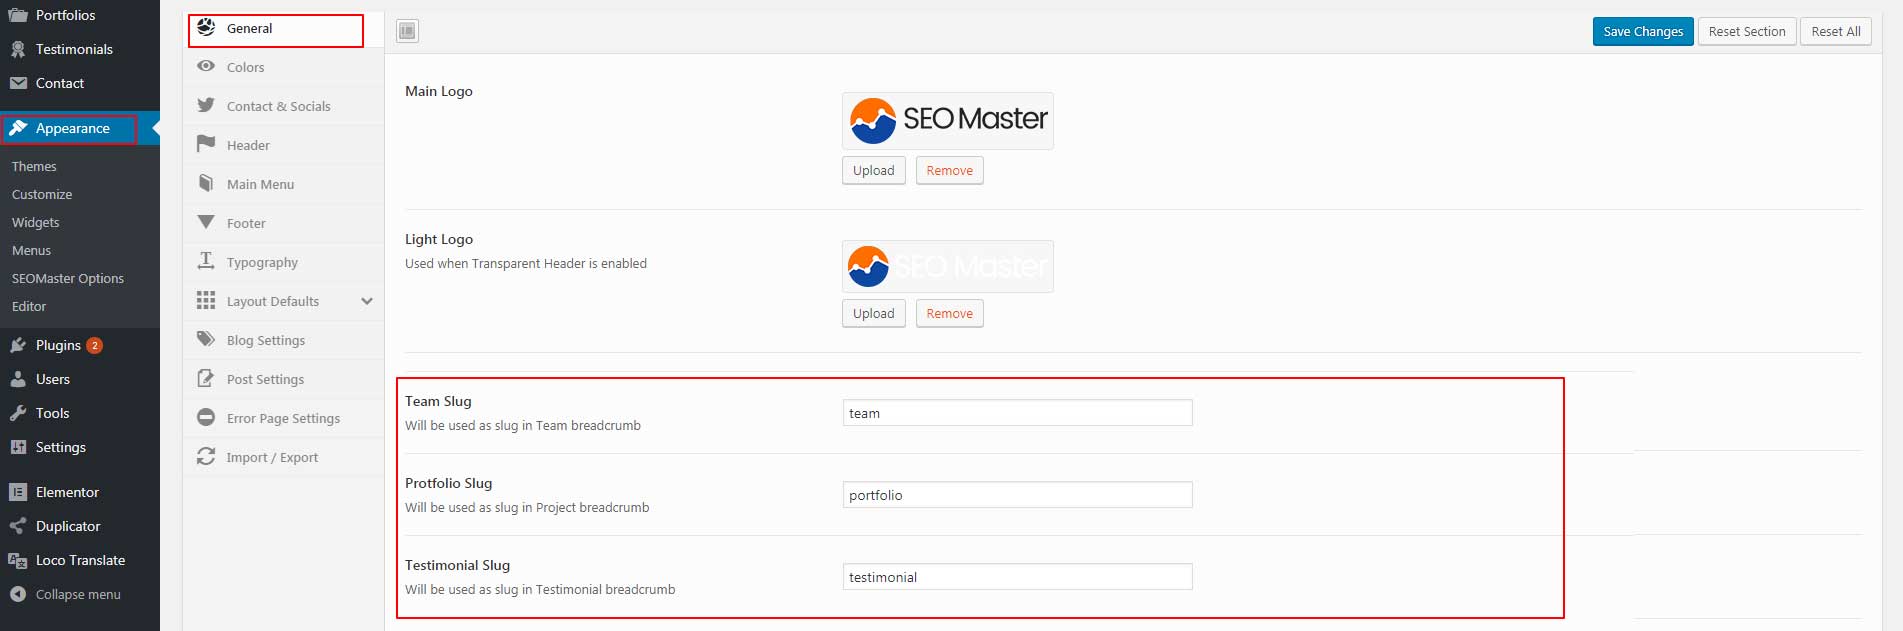Click the Main Logo SEO Master thumbnail
Screen dimensions: 1903x631
(948, 121)
